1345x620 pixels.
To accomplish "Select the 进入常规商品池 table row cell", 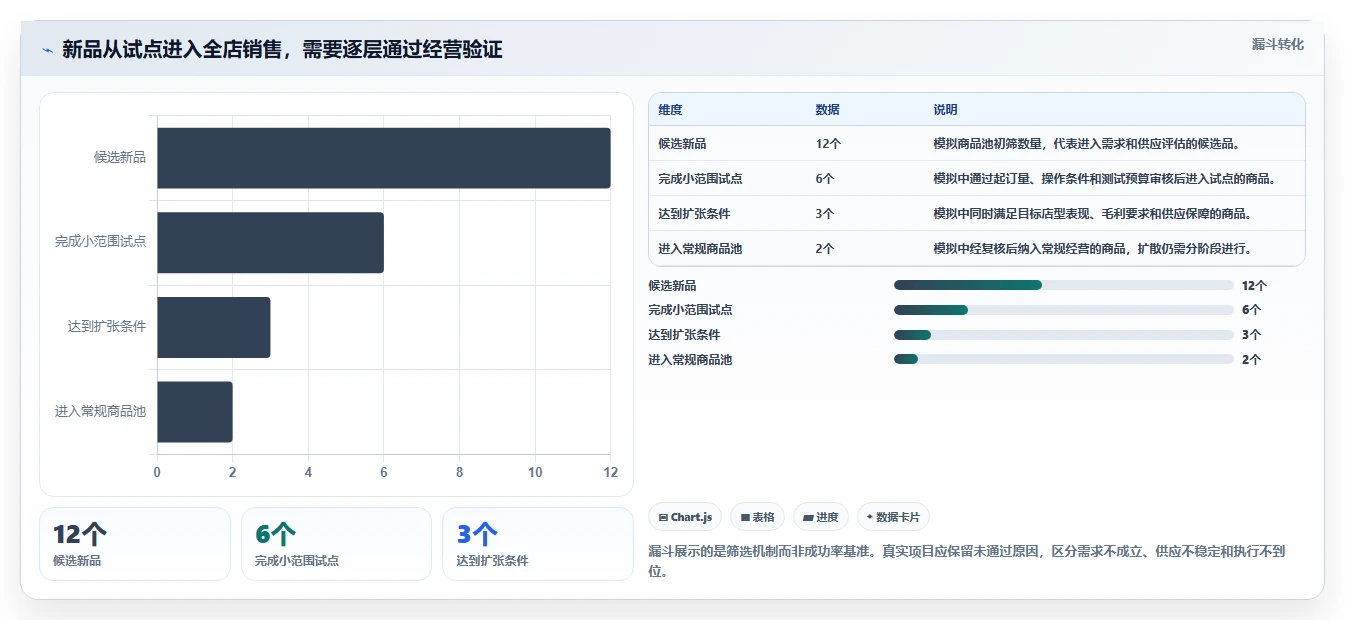I will tap(700, 249).
